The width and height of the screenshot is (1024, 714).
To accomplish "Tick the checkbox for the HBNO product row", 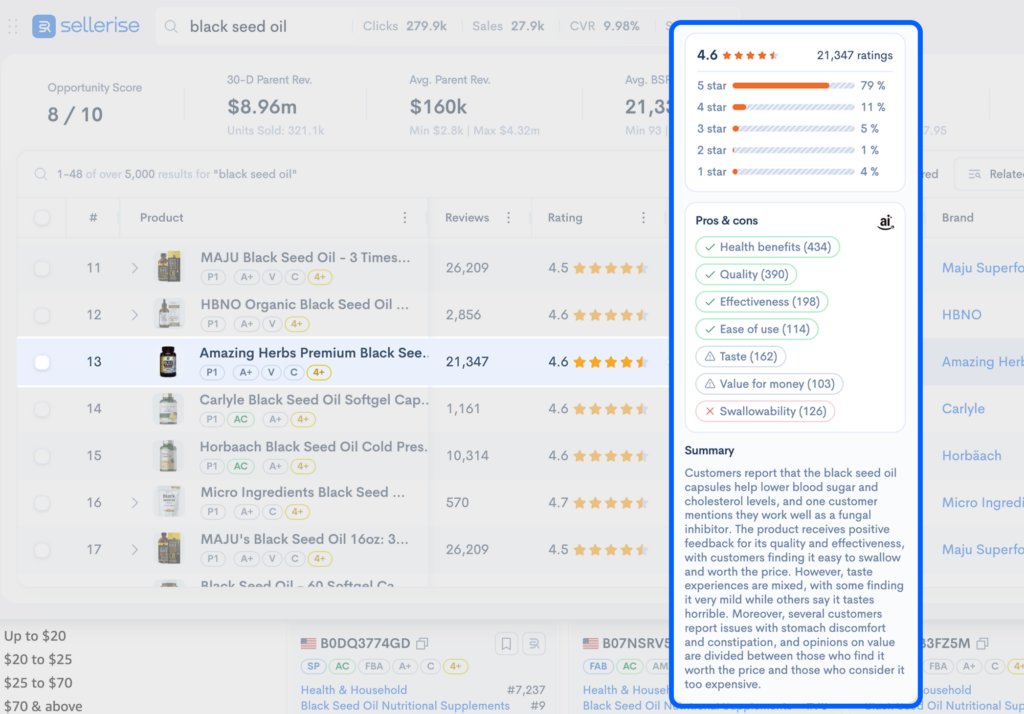I will tap(41, 315).
